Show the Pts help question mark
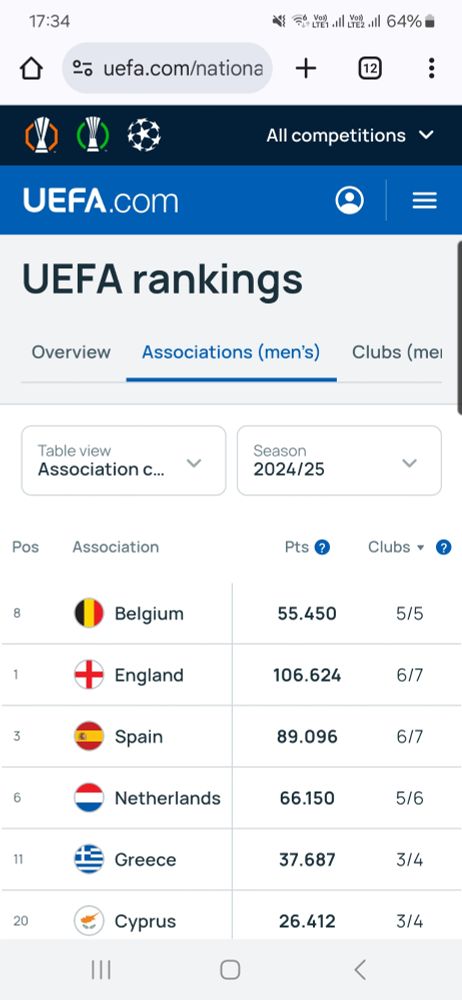This screenshot has width=462, height=1000. coord(322,547)
